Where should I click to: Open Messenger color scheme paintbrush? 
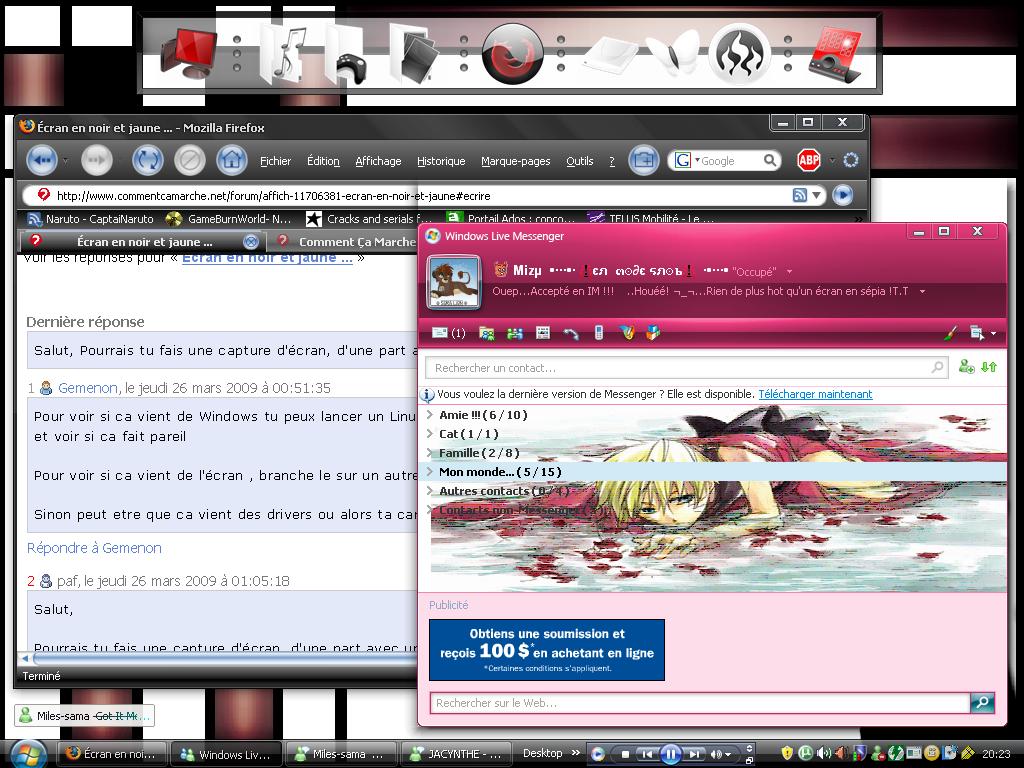tap(951, 333)
